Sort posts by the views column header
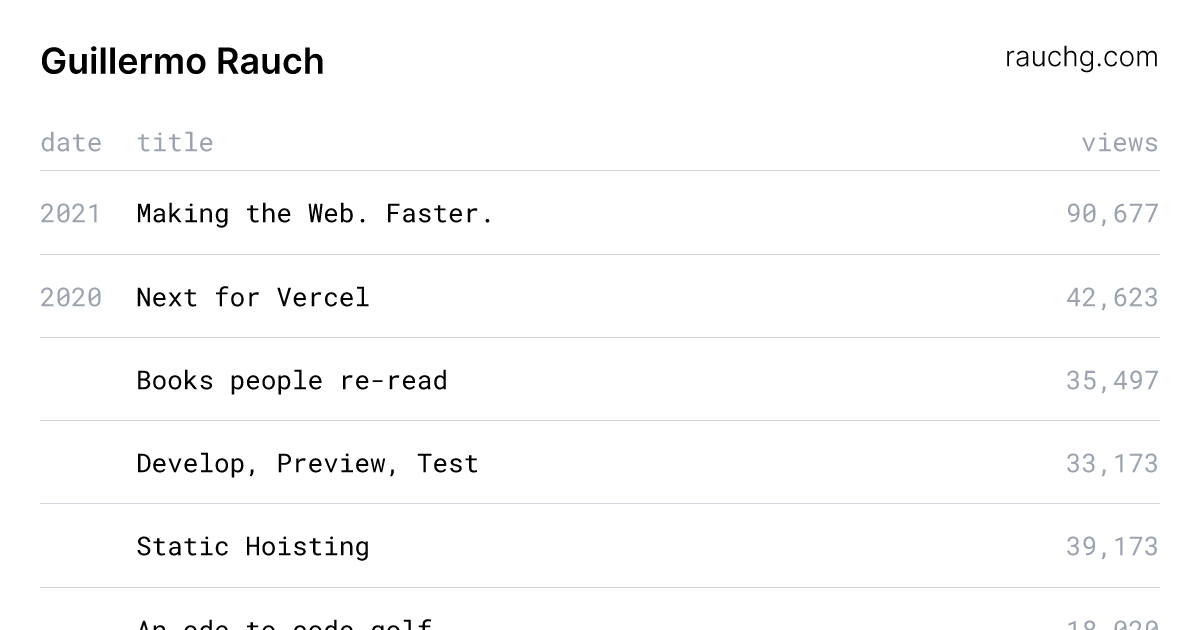 coord(1119,143)
